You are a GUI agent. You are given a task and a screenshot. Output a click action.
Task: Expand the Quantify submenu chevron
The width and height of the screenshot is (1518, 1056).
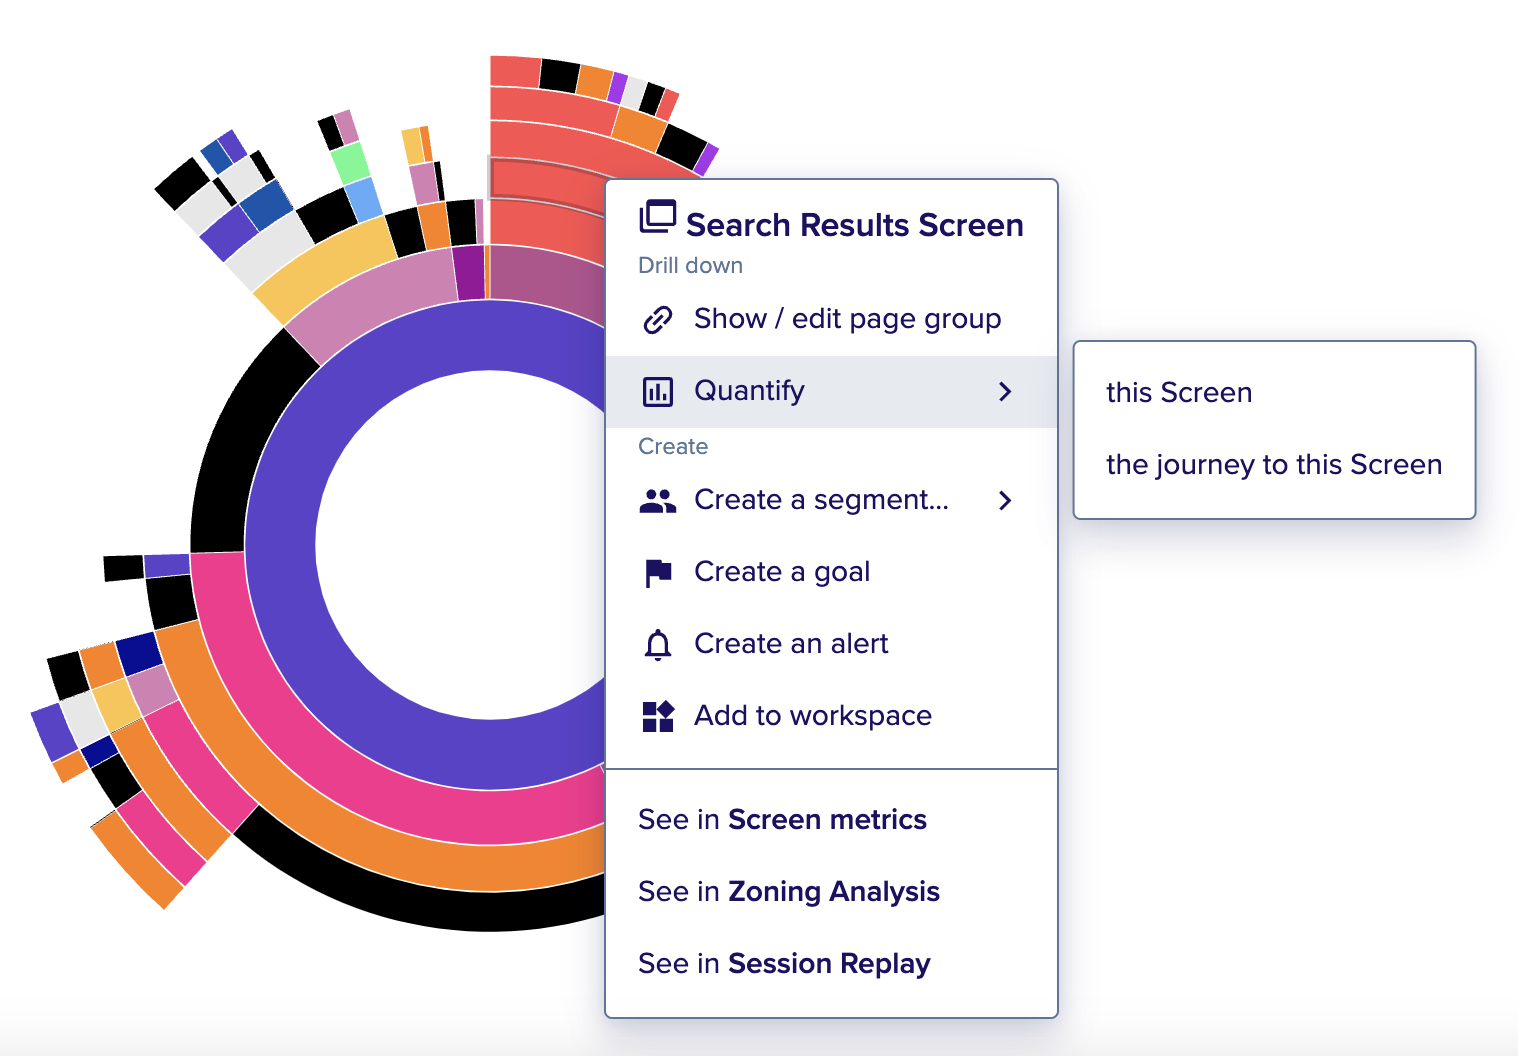click(1005, 392)
